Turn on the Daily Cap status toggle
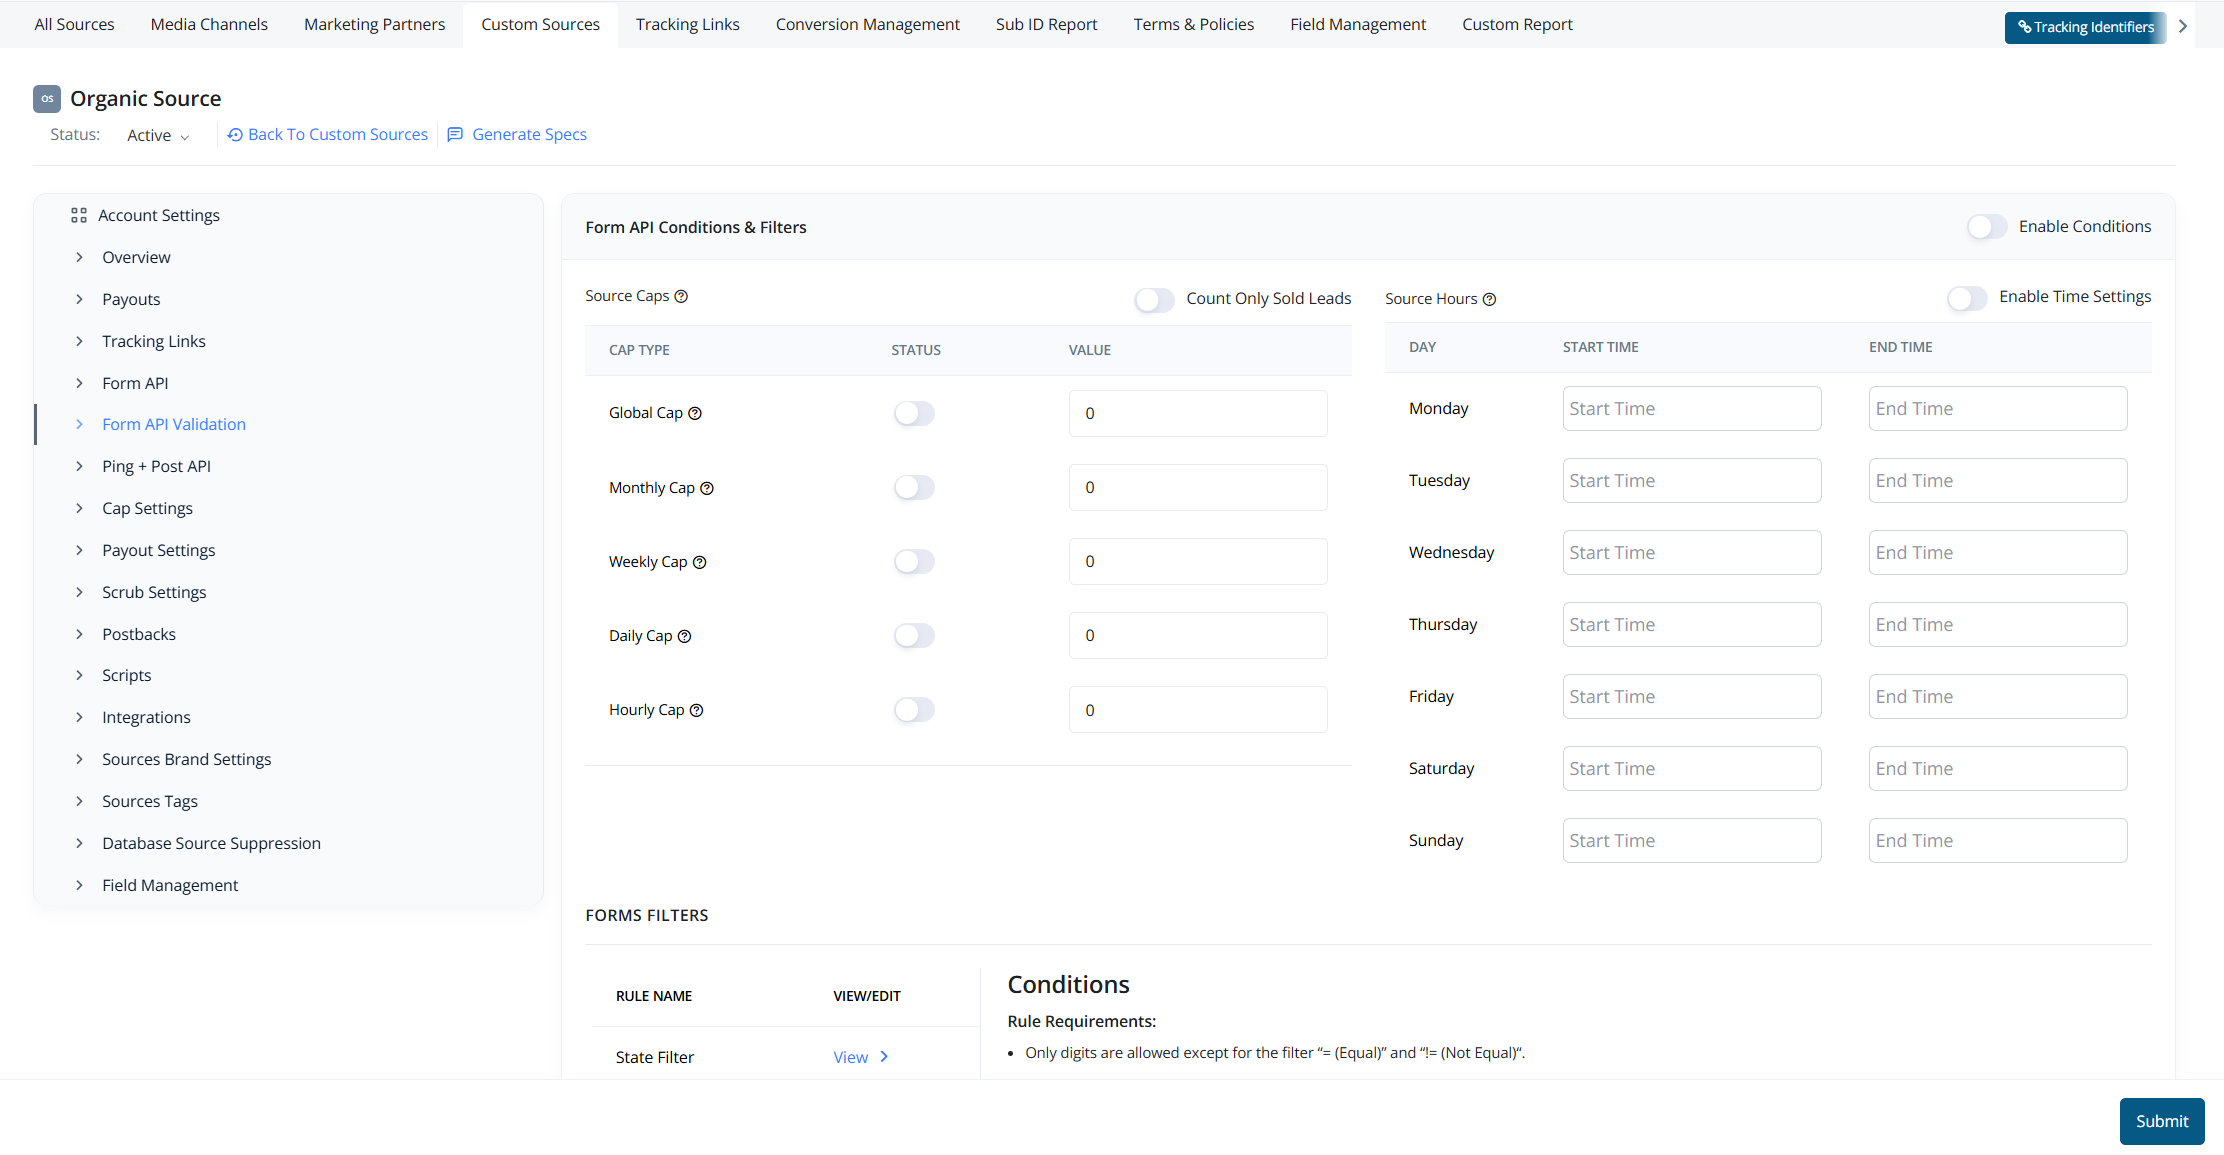Screen dimensions: 2224x1155 click(x=914, y=636)
